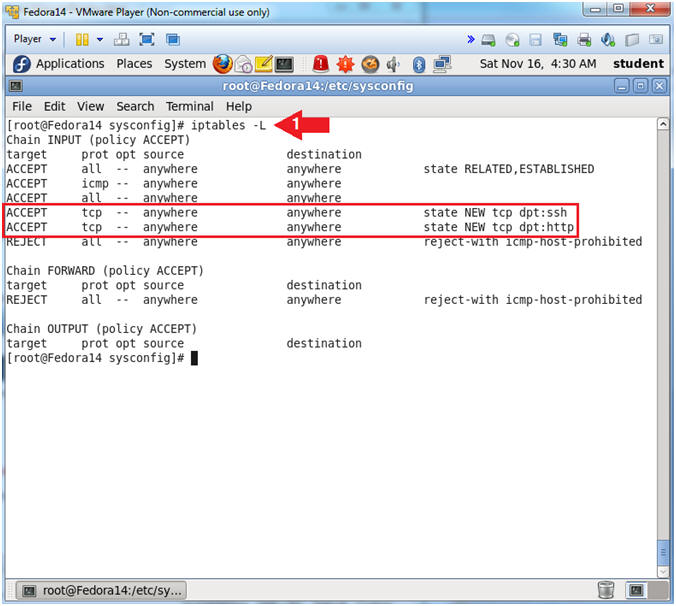Open the System menu
Screen dimensions: 676x606
tap(185, 64)
